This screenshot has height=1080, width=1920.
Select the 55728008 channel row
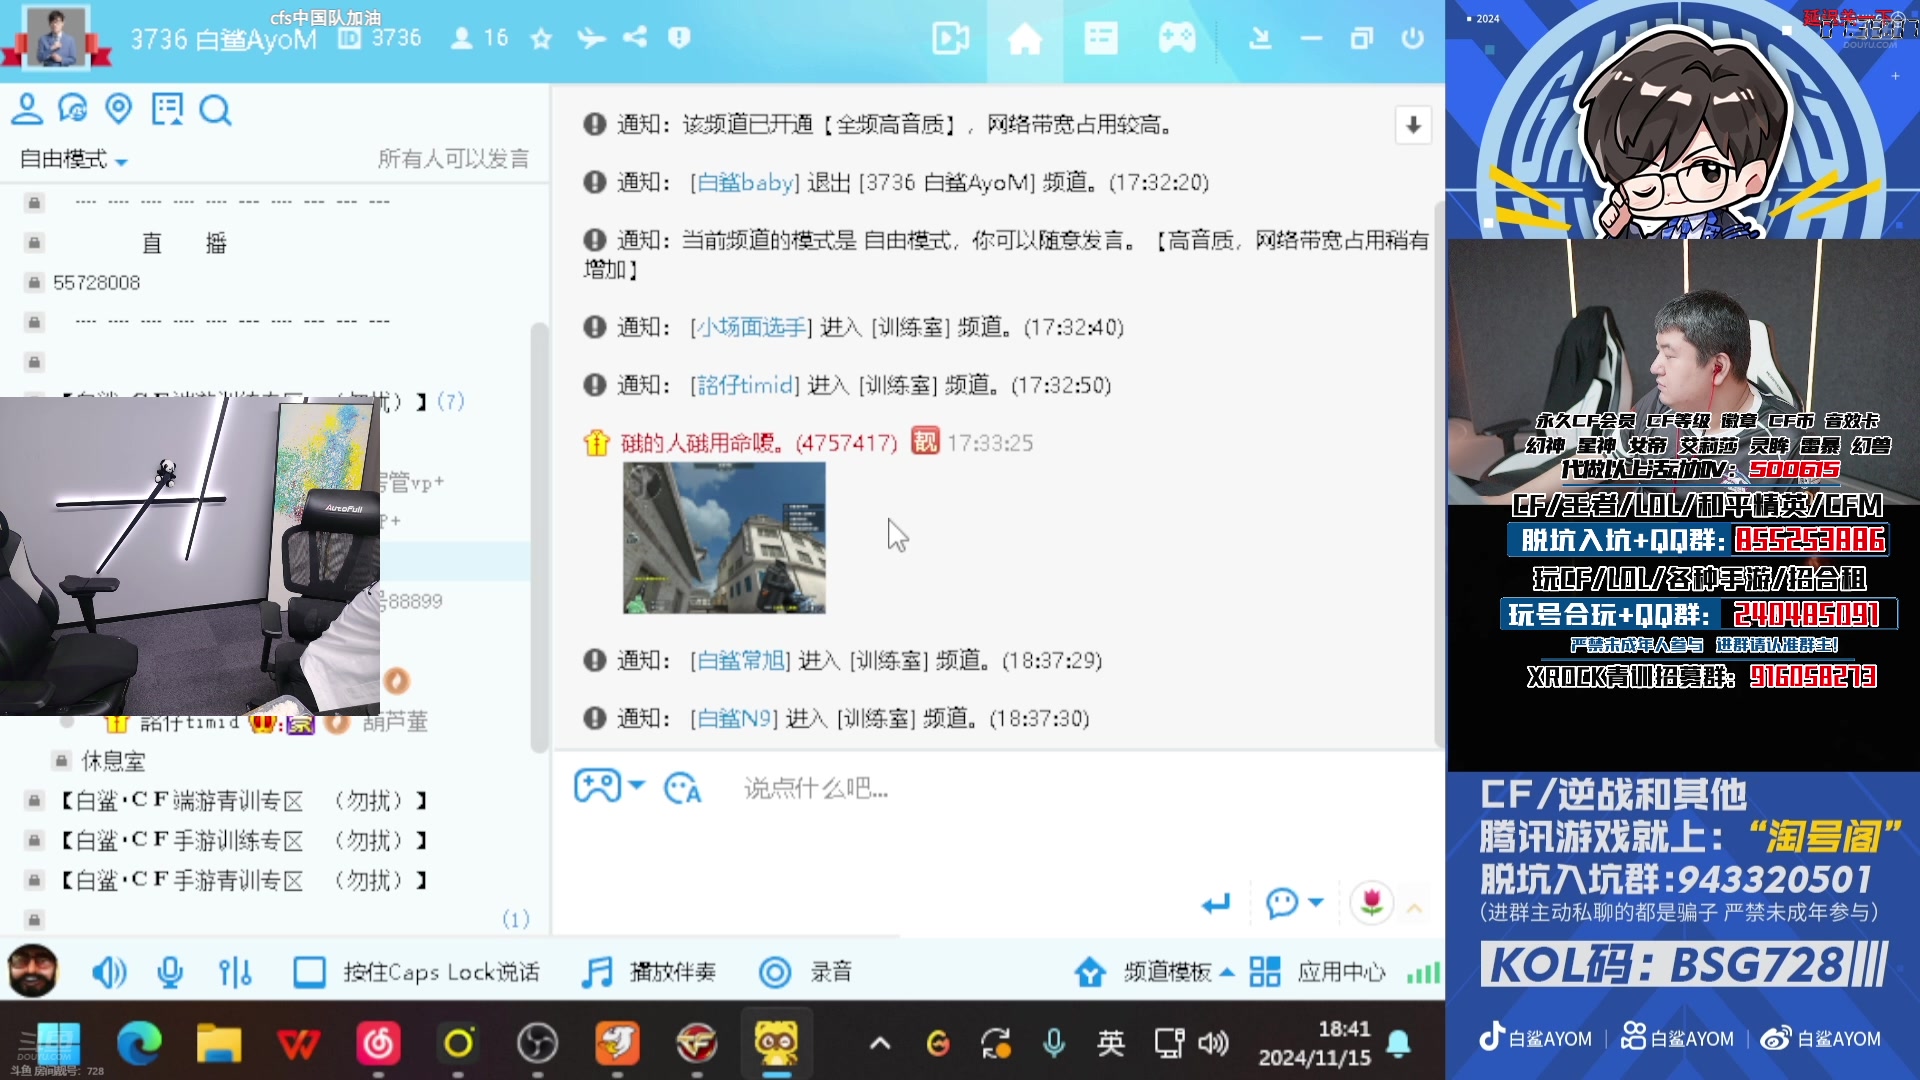pos(96,283)
